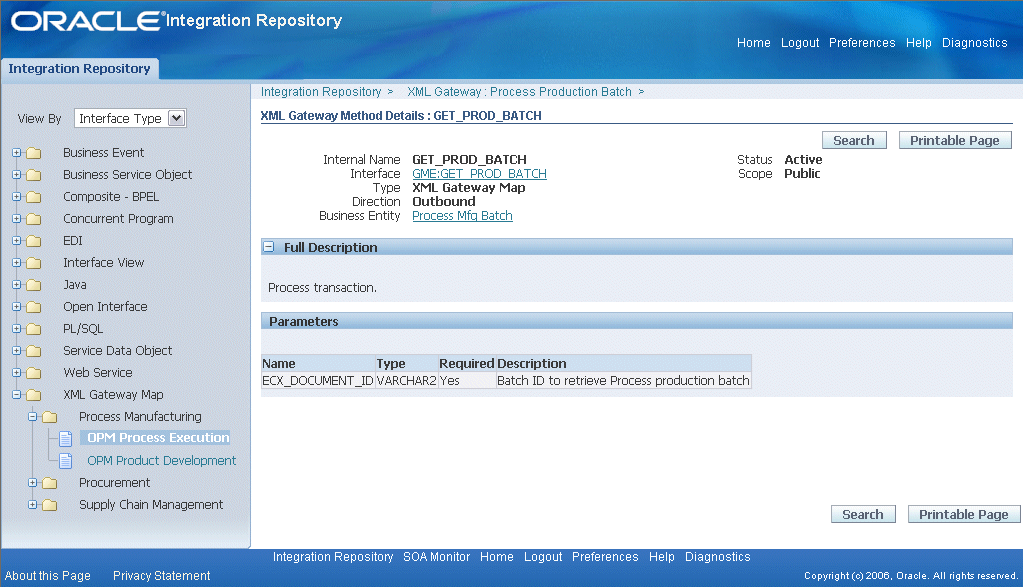Expand the Supply Chain Management node
The width and height of the screenshot is (1023, 587).
(x=32, y=504)
